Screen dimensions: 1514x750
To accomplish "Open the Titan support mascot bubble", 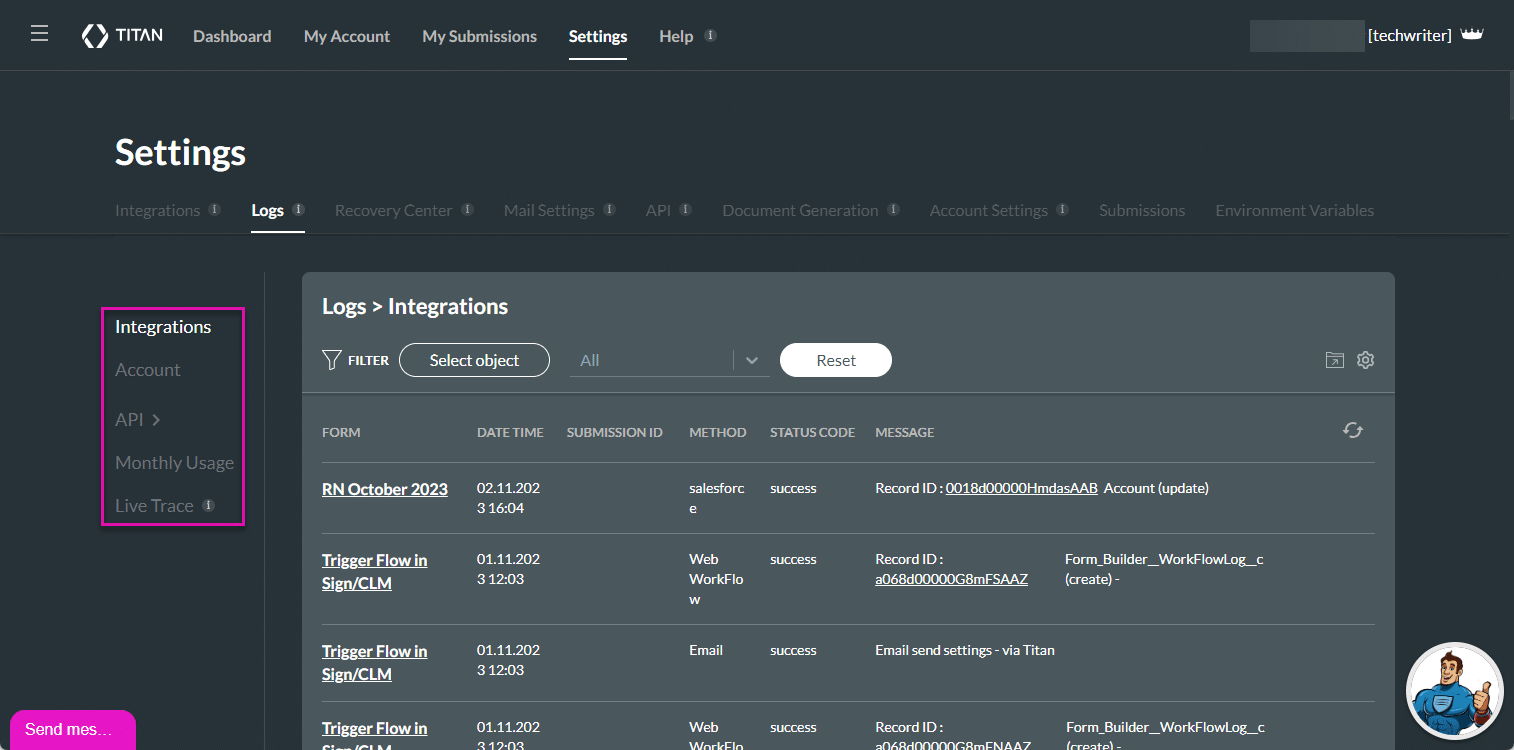I will pyautogui.click(x=1455, y=691).
